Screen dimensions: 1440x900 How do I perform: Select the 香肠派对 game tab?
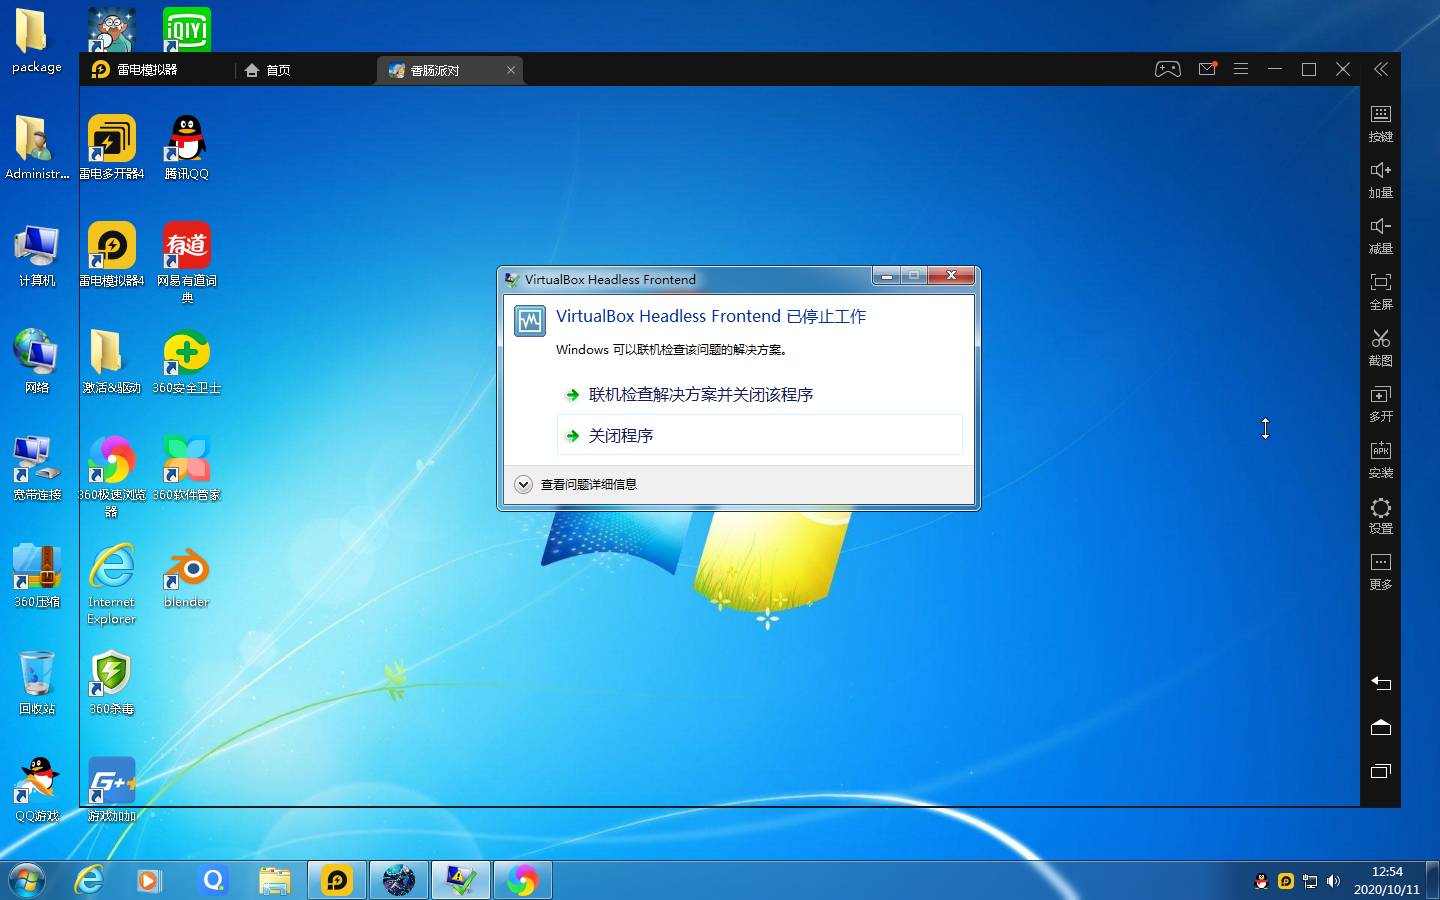[x=436, y=70]
